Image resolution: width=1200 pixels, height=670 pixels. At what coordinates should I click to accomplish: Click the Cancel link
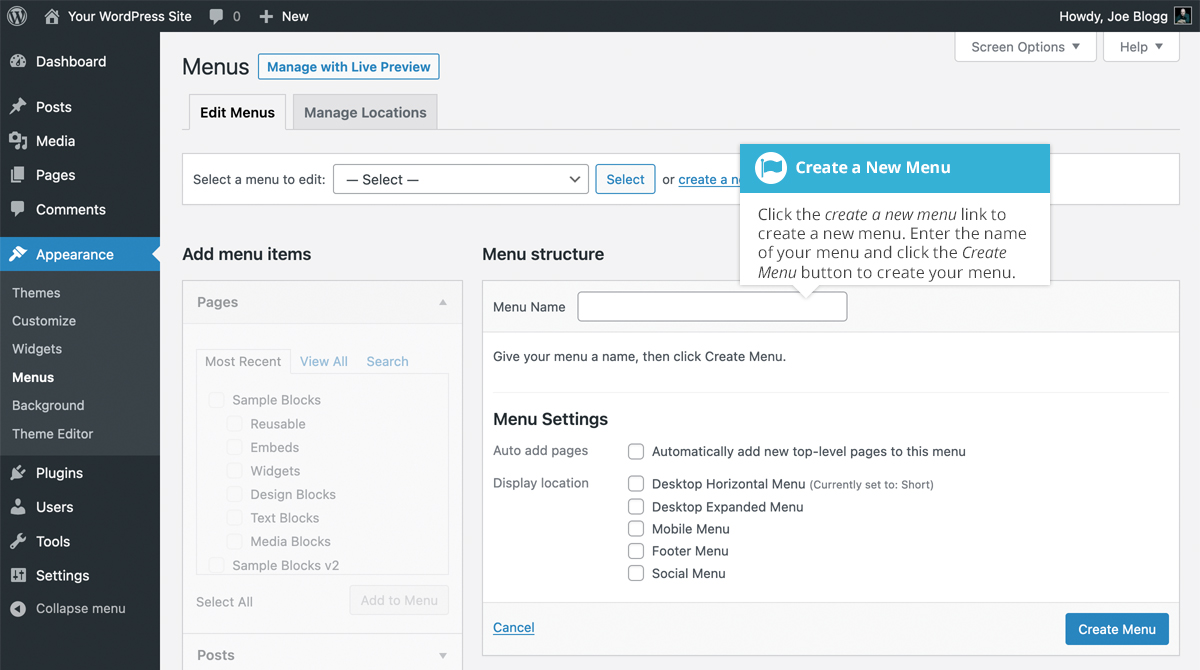(x=514, y=627)
